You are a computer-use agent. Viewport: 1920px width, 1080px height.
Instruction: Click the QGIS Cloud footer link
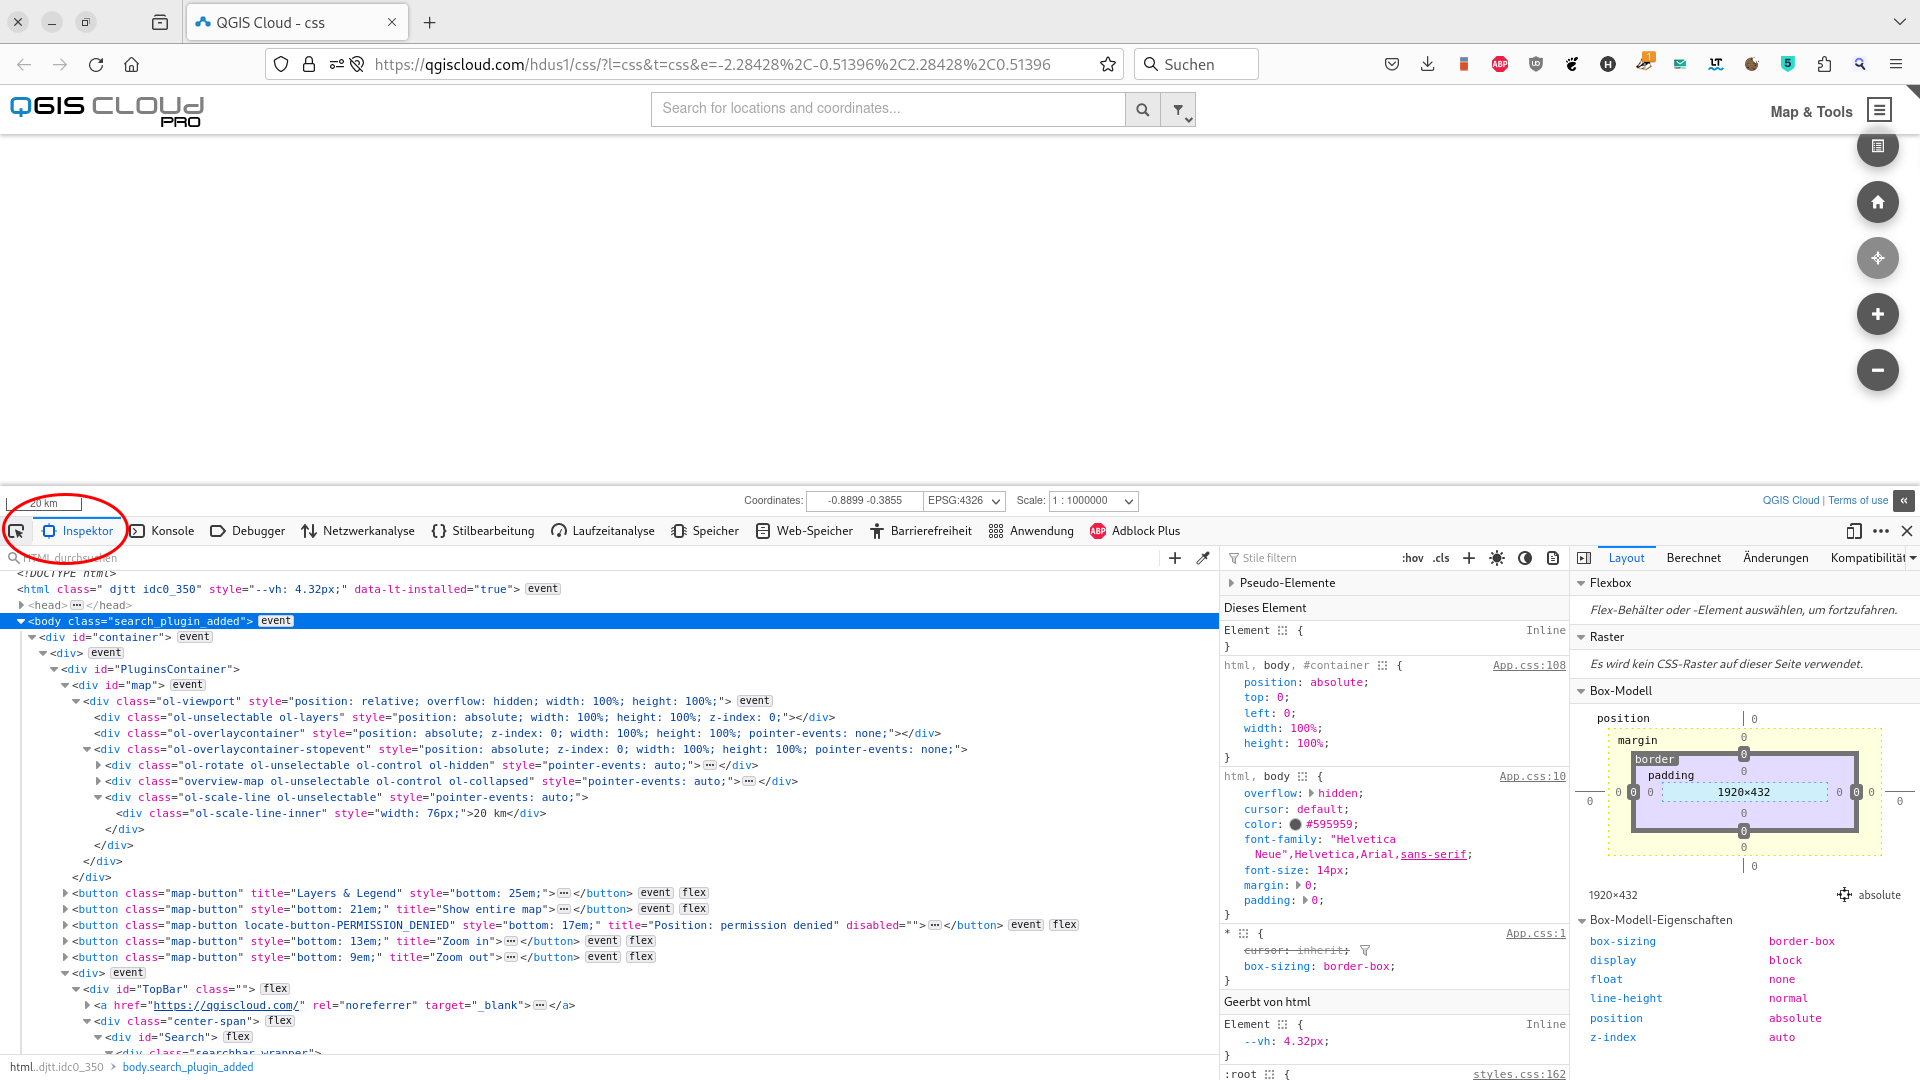[1790, 500]
